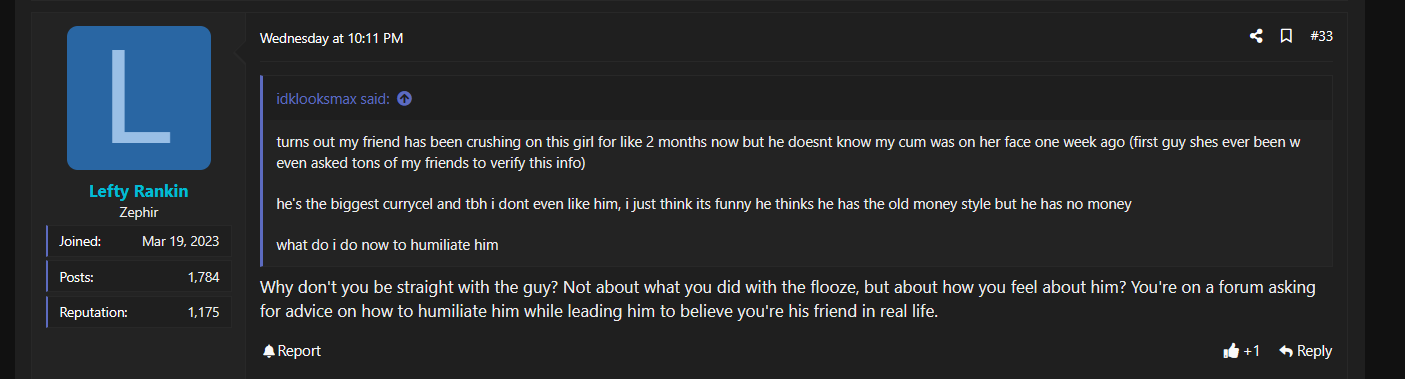This screenshot has width=1405, height=379.
Task: Click the up-arrow icon beside idklooksmax said
Action: [404, 98]
